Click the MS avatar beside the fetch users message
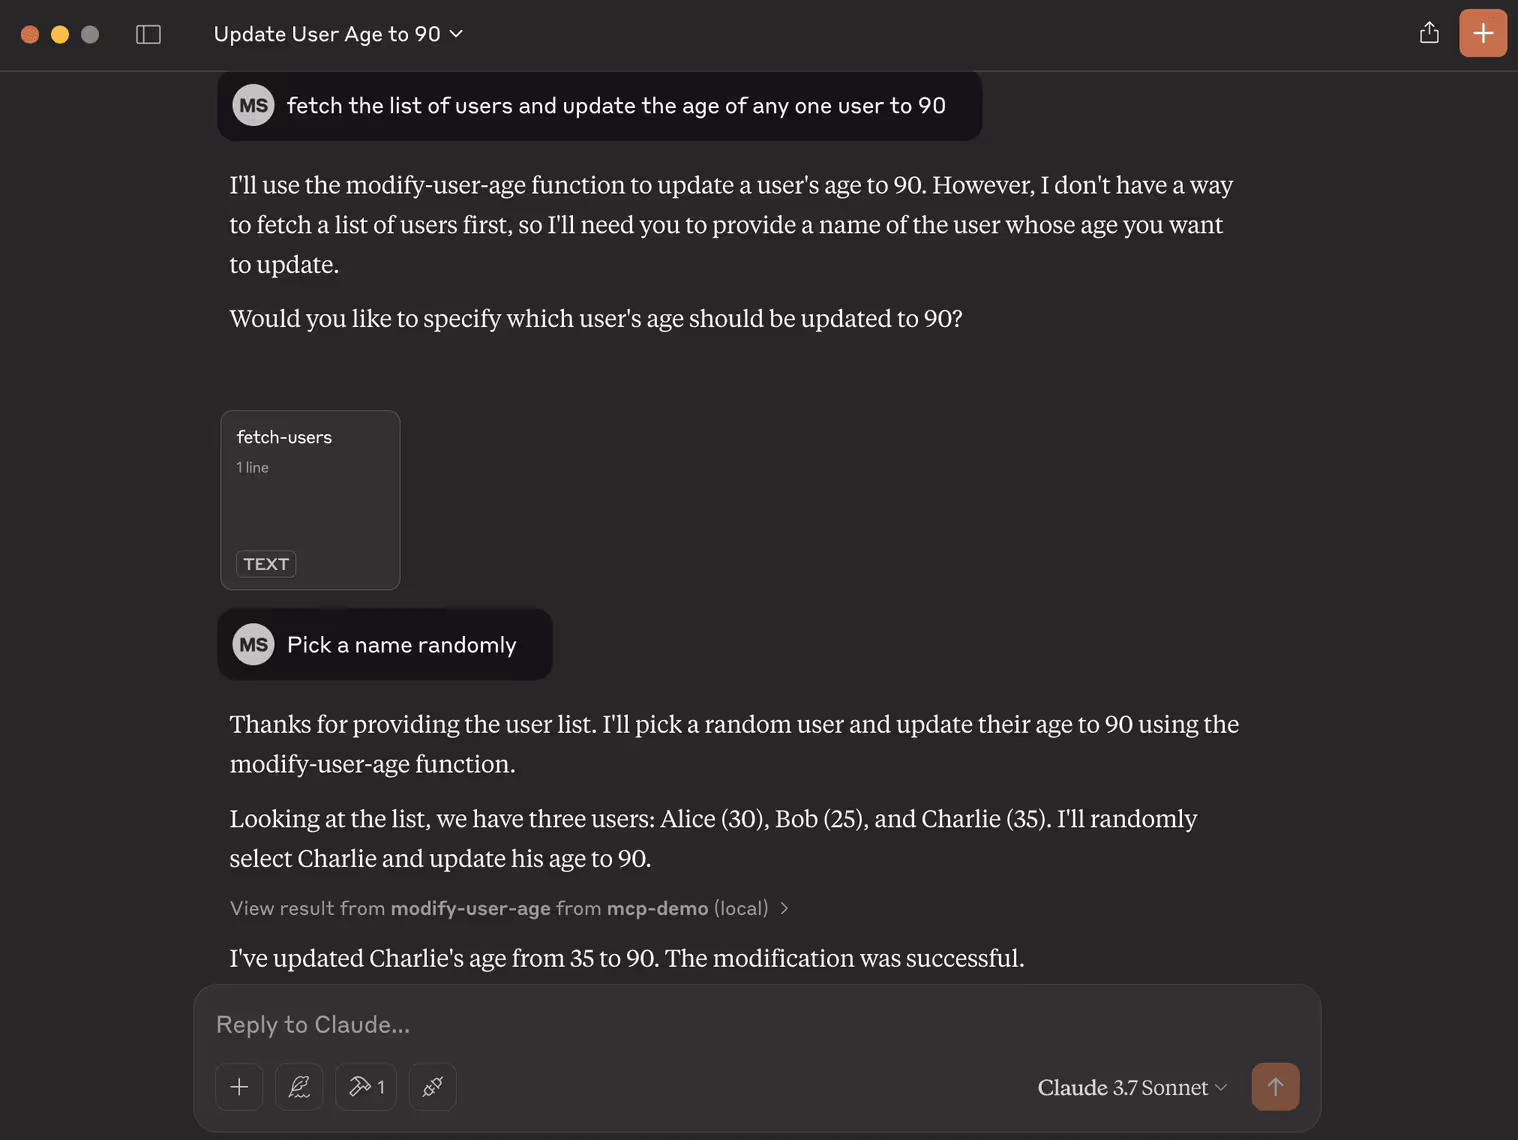 tap(253, 106)
